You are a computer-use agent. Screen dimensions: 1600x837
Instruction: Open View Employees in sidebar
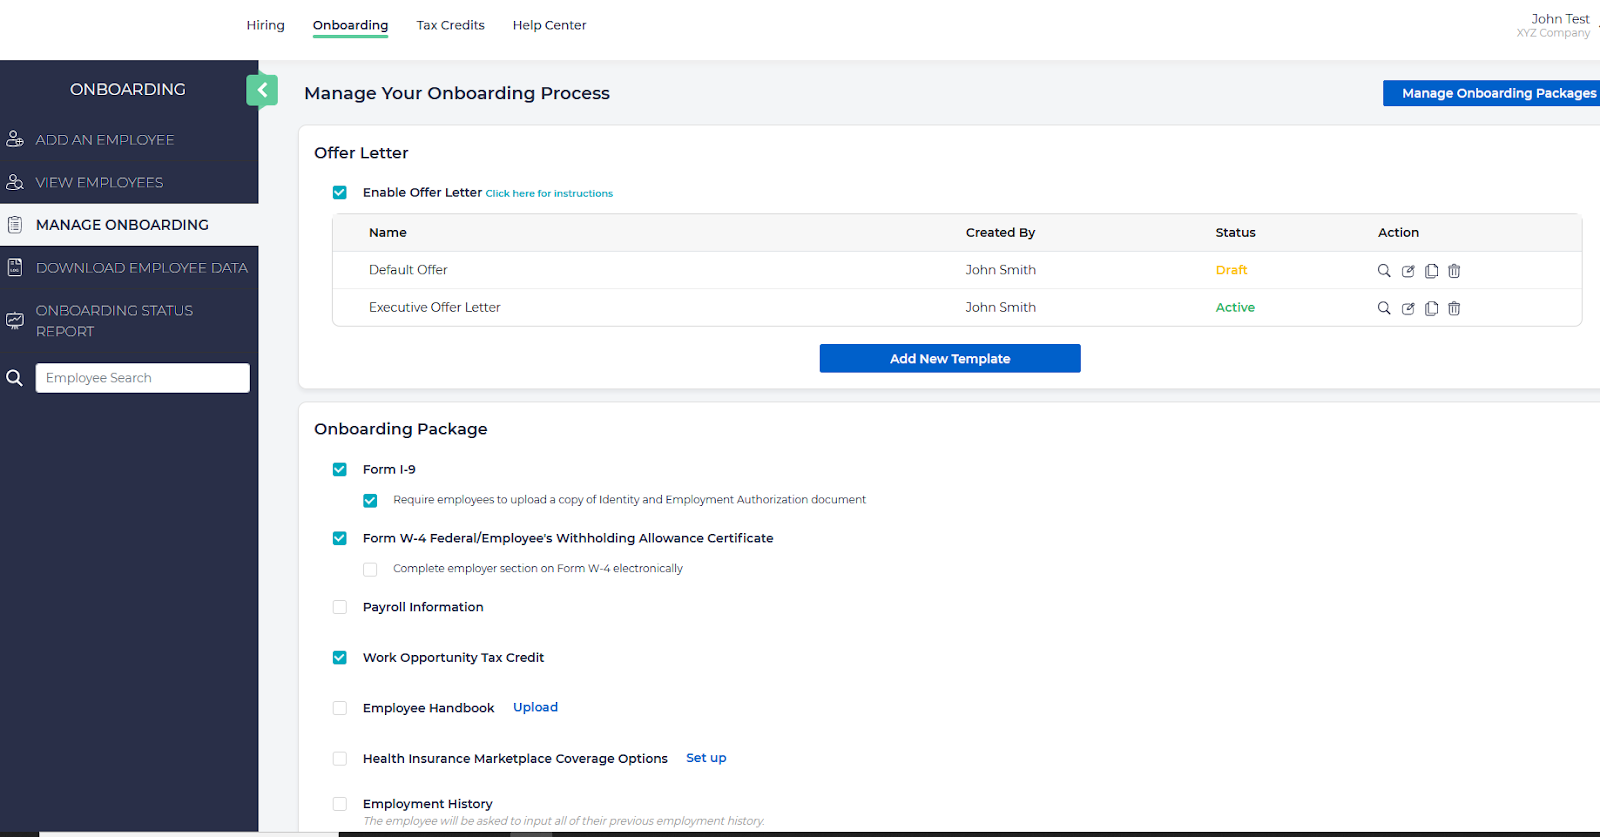pos(99,183)
